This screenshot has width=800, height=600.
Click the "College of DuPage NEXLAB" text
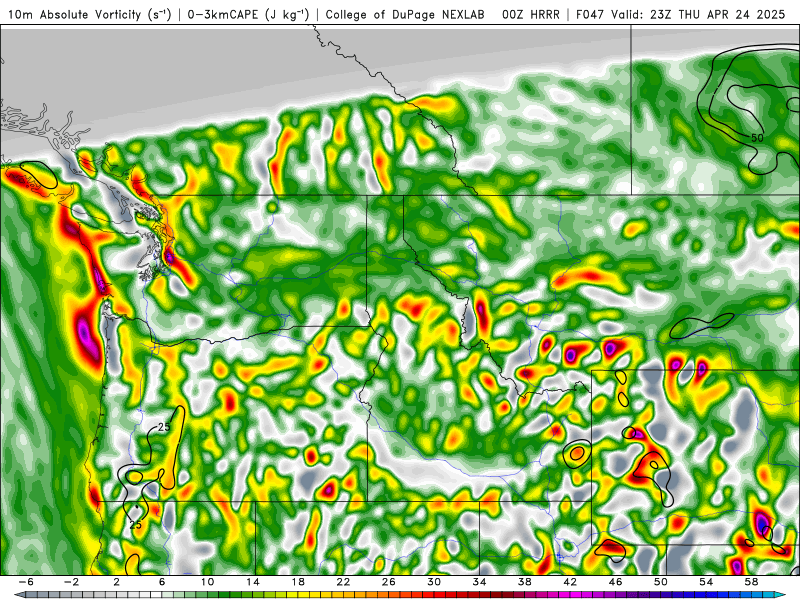tap(405, 15)
